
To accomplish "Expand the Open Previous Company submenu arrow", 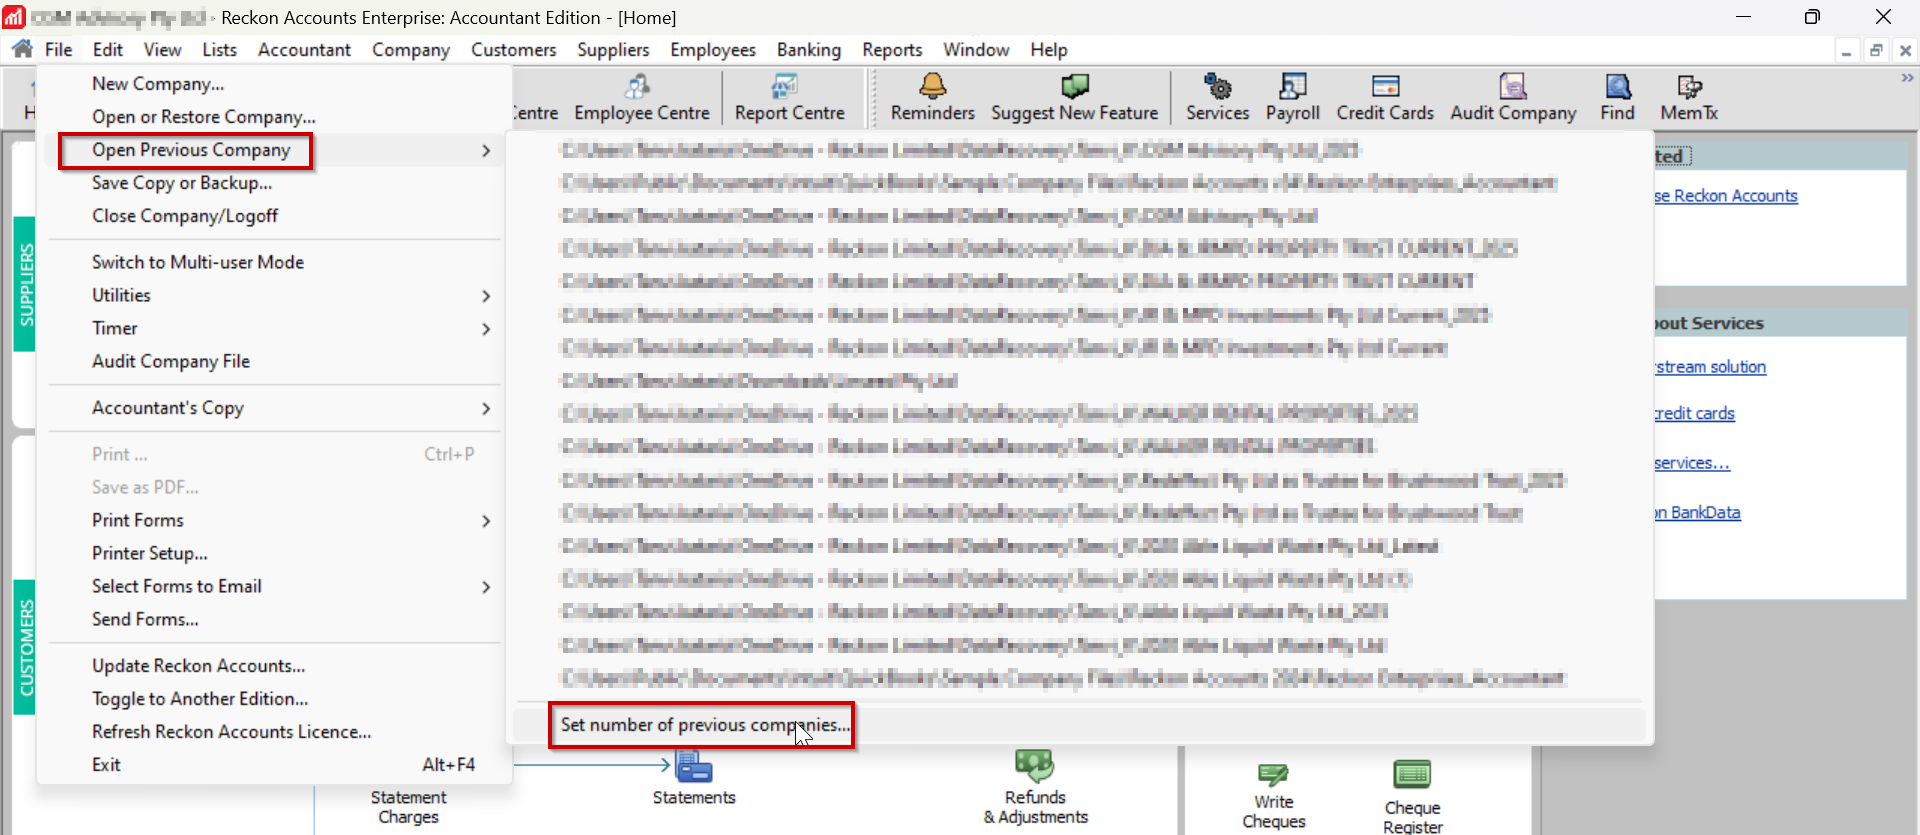I will [x=486, y=151].
